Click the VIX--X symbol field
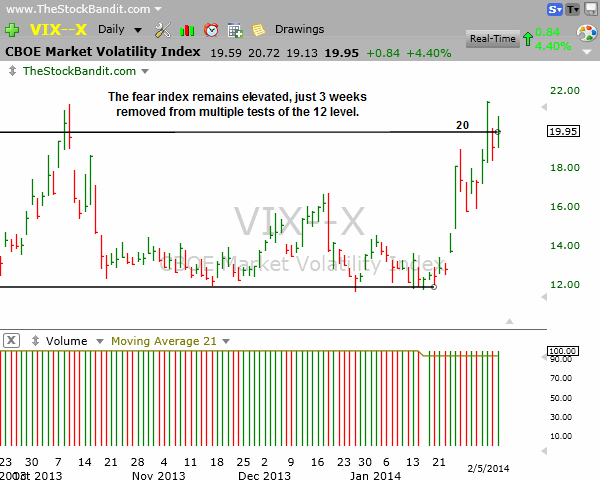The width and height of the screenshot is (601, 482). [55, 30]
